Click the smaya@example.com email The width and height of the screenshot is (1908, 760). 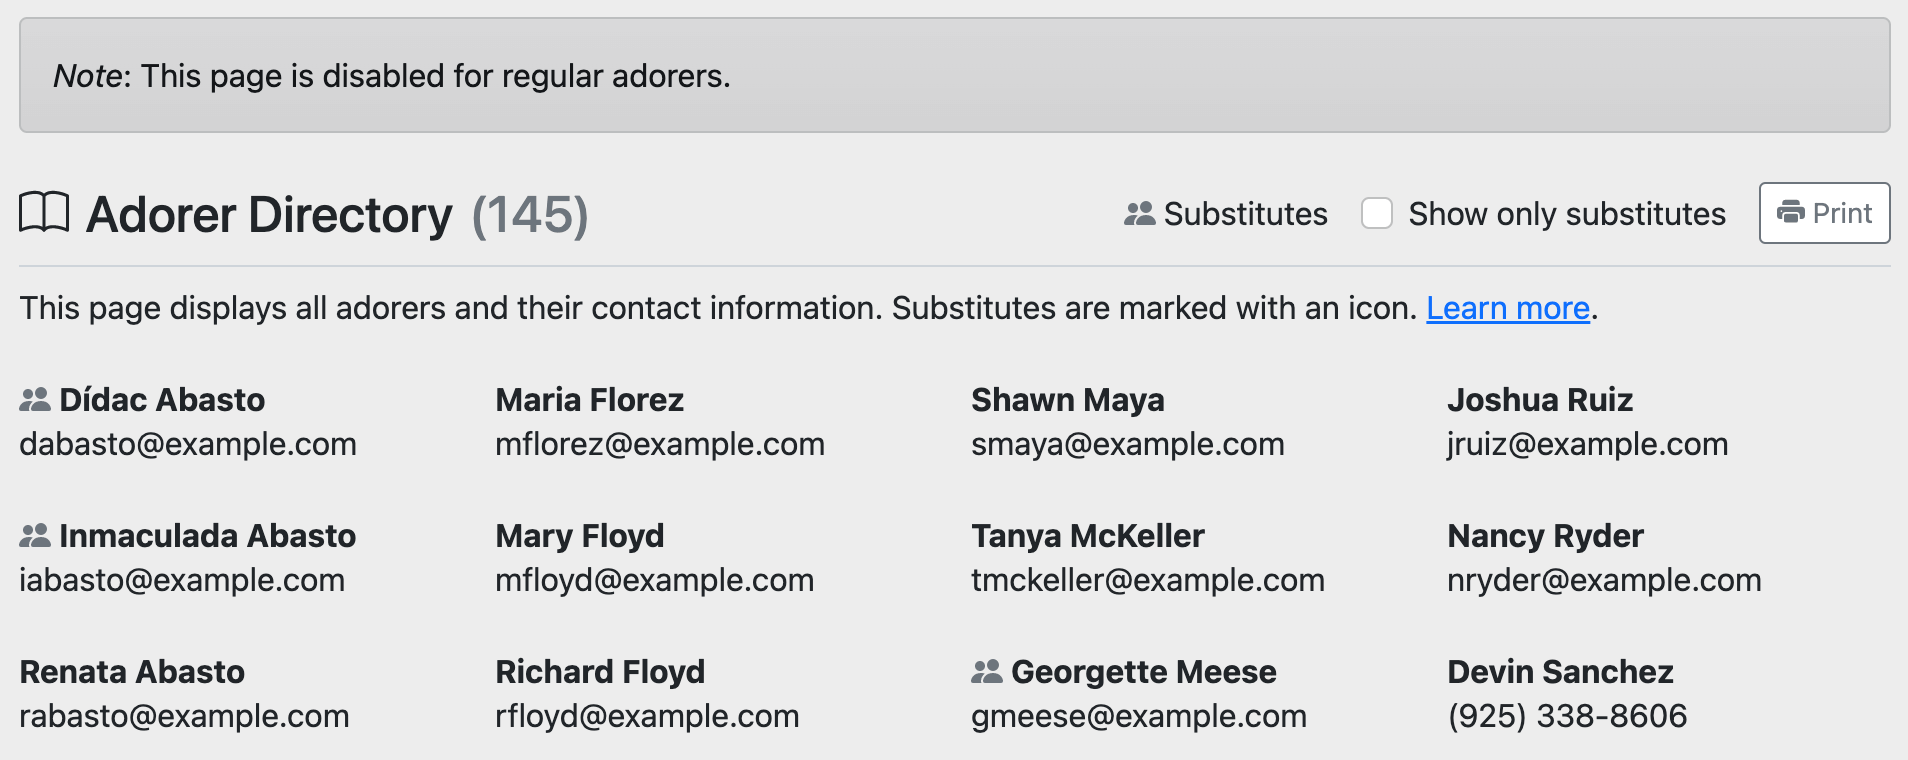pos(1127,444)
